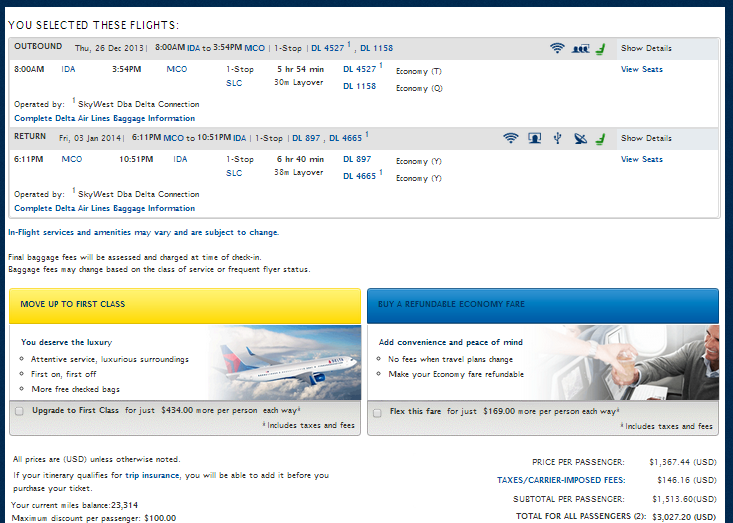Click the 30m Layover text

(298, 83)
